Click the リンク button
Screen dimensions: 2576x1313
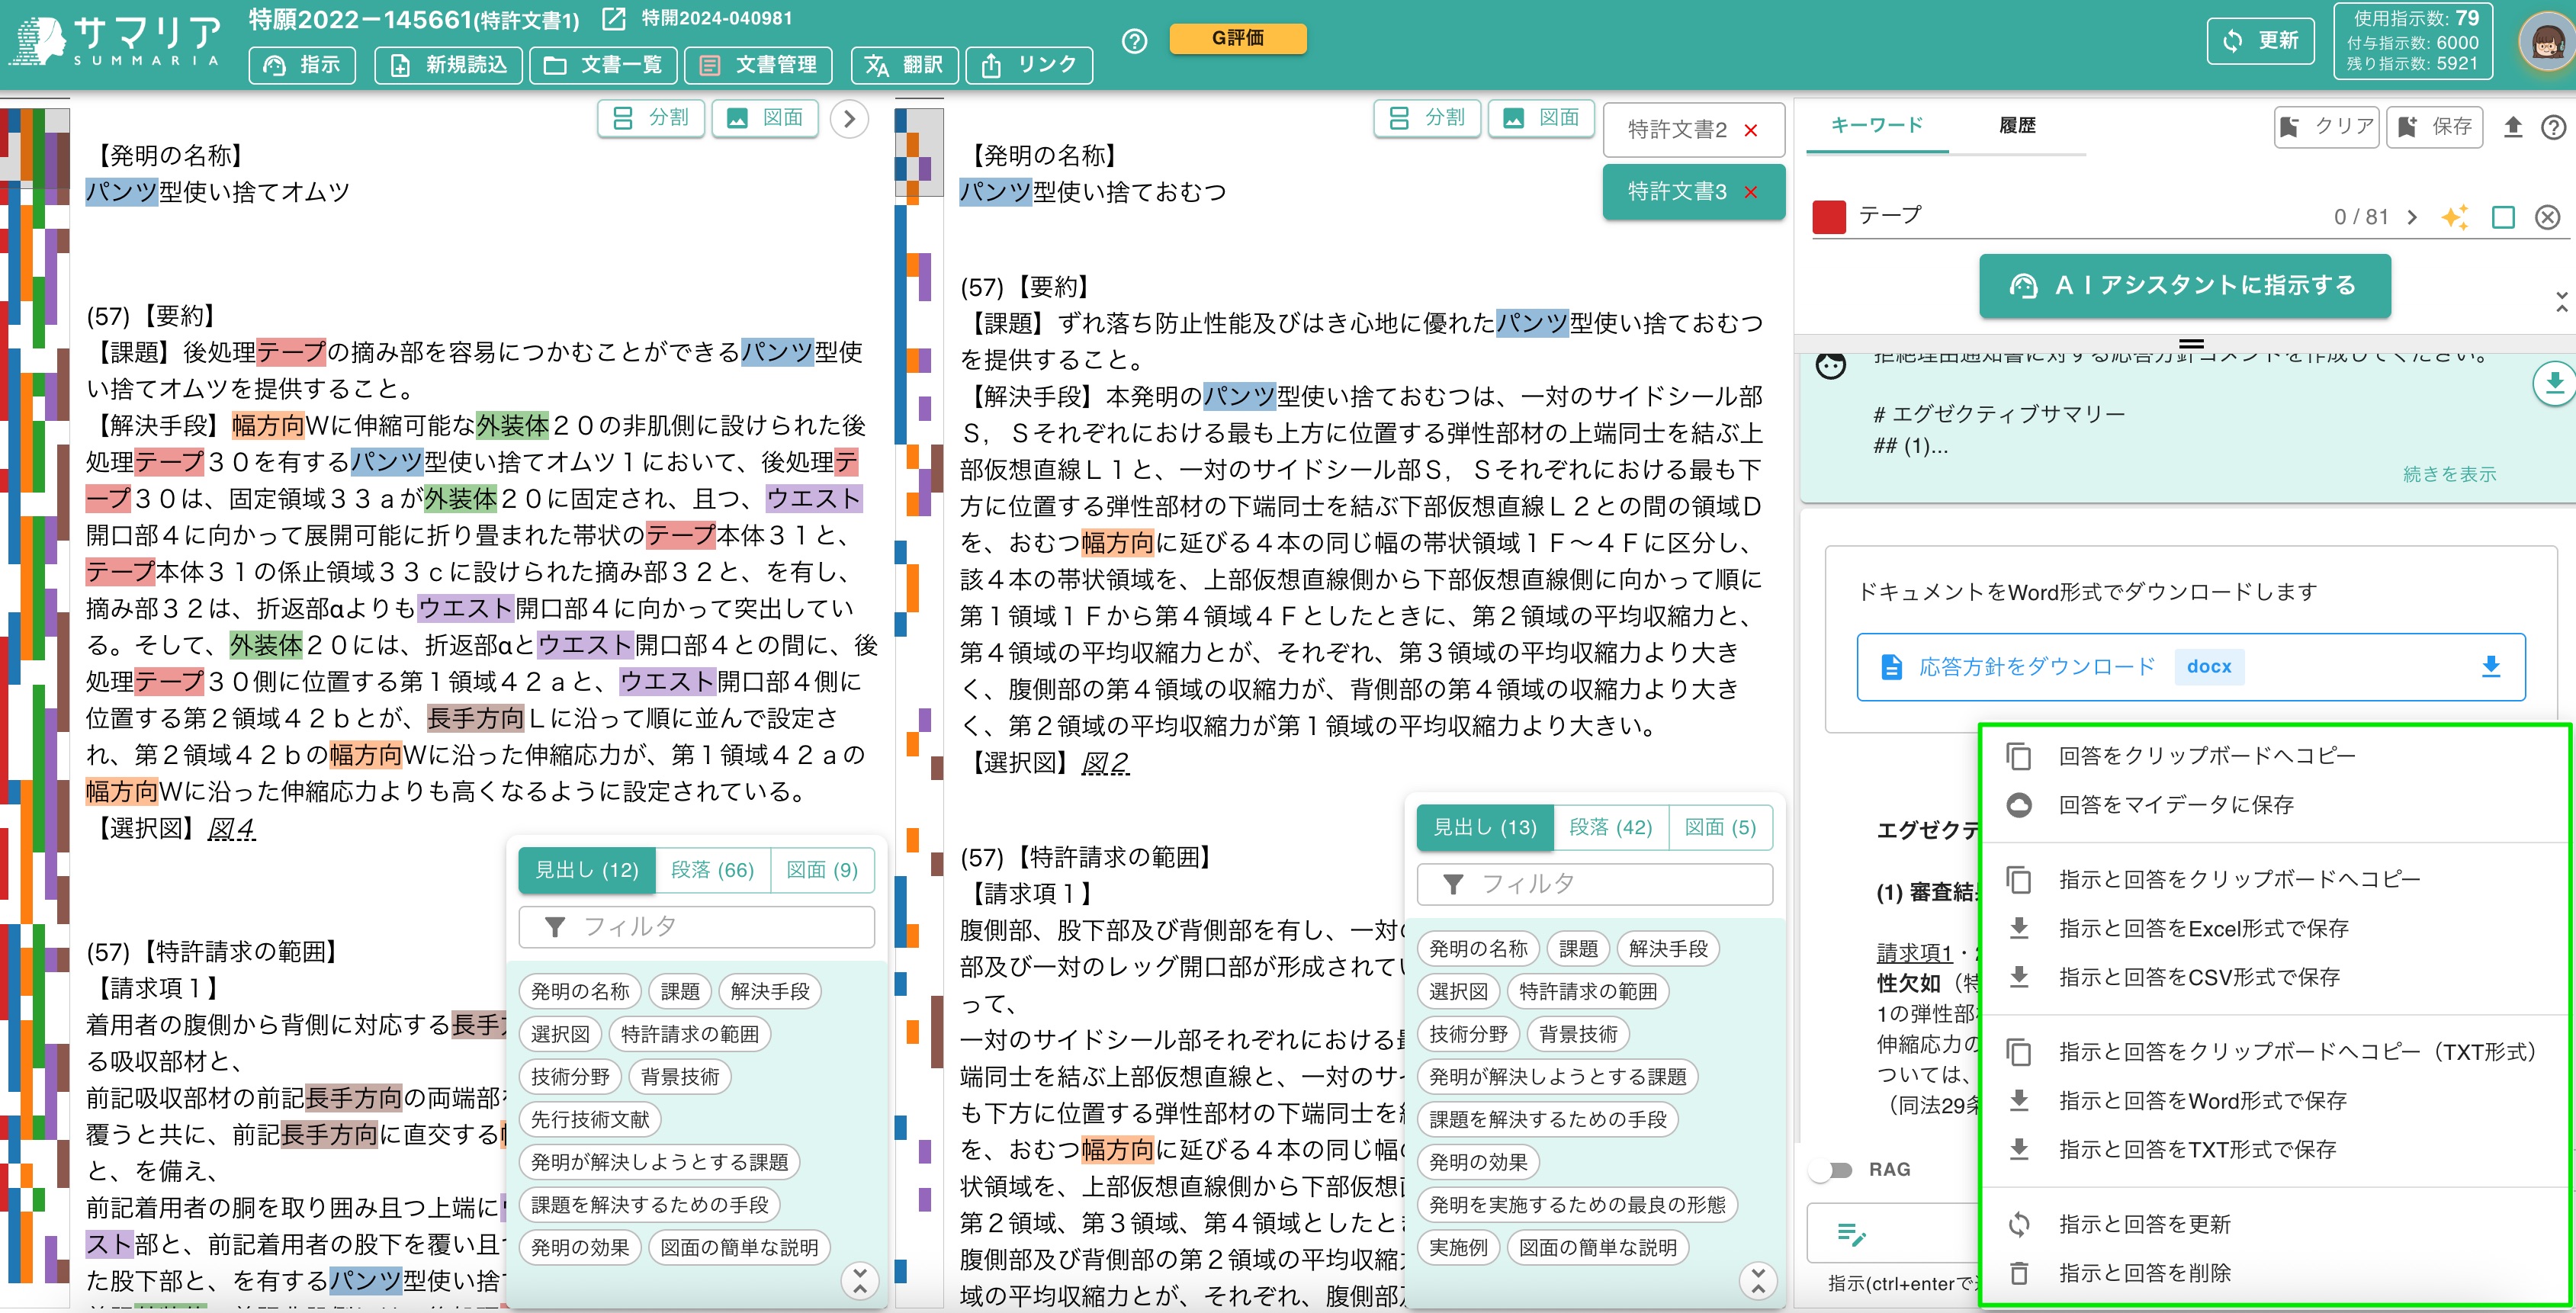click(1029, 65)
